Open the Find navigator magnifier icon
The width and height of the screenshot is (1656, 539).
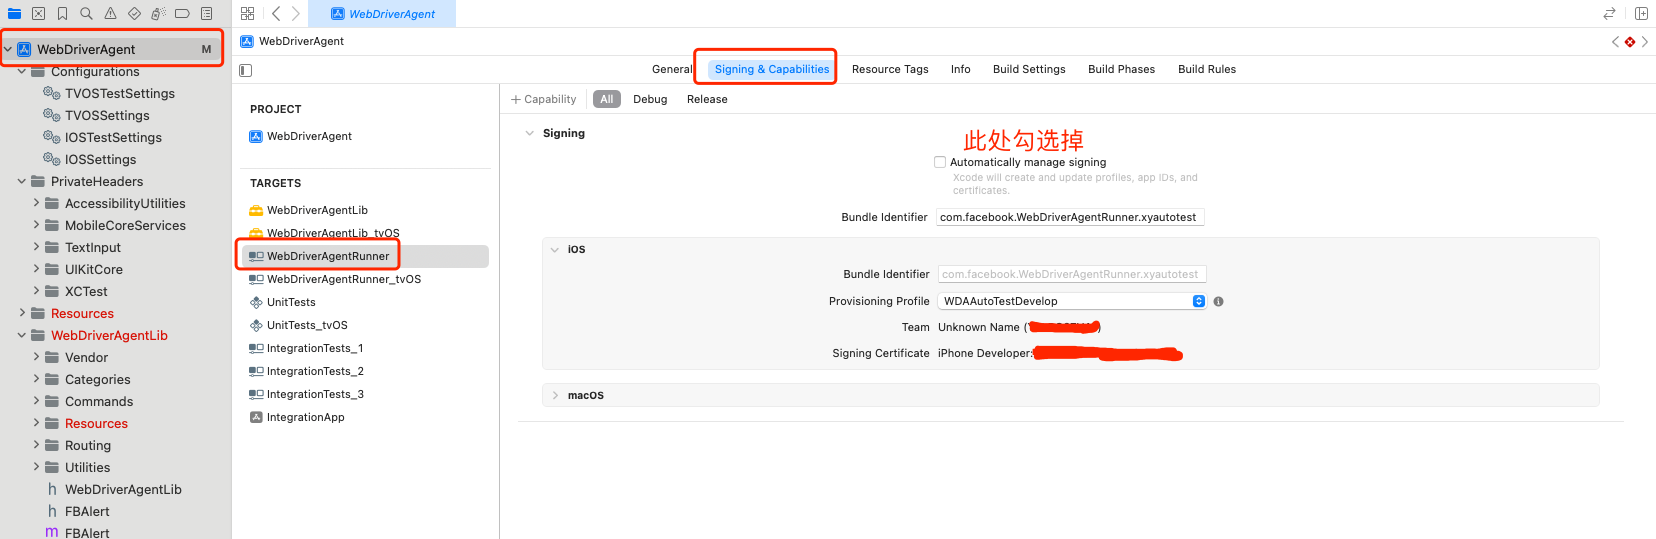pyautogui.click(x=86, y=14)
